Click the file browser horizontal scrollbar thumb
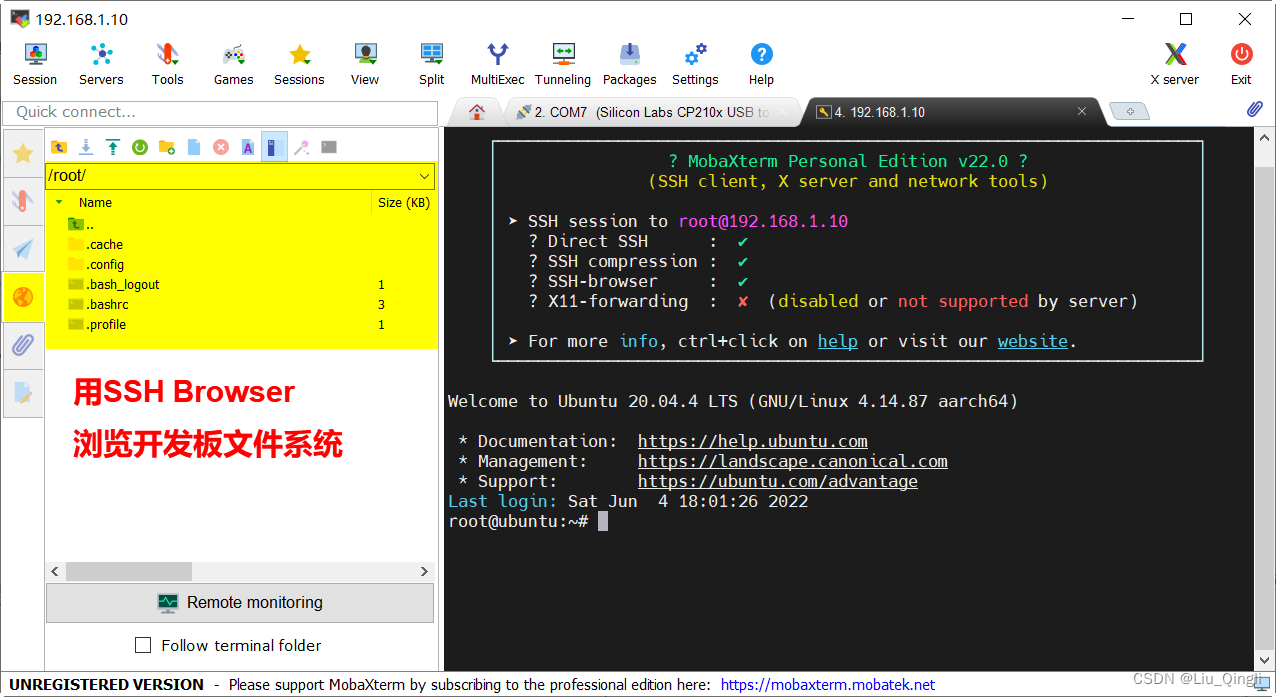The image size is (1276, 697). click(128, 571)
